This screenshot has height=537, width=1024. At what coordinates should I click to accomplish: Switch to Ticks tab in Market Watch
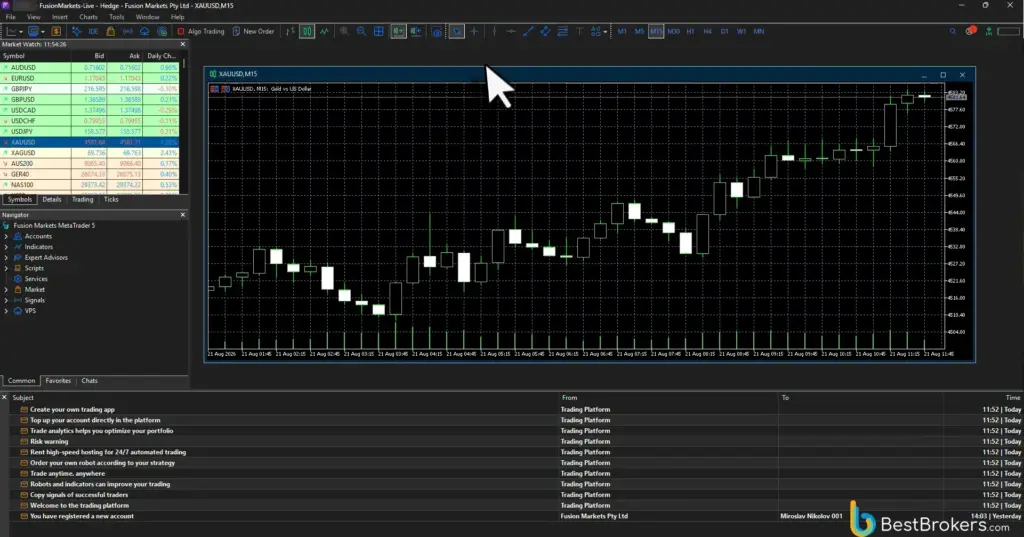(x=111, y=199)
